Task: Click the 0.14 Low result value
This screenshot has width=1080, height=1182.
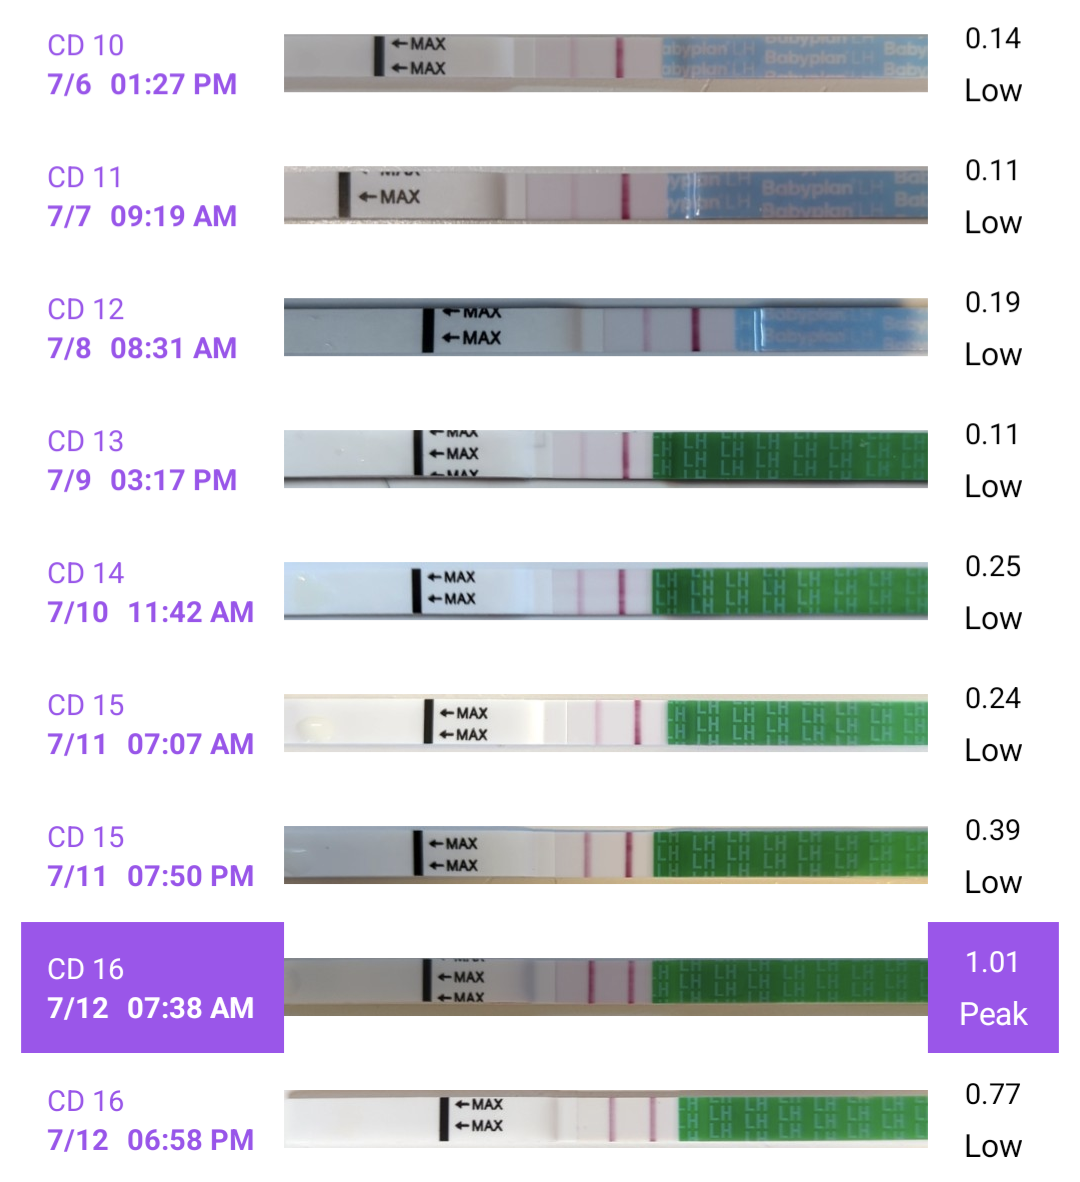Action: coord(992,64)
